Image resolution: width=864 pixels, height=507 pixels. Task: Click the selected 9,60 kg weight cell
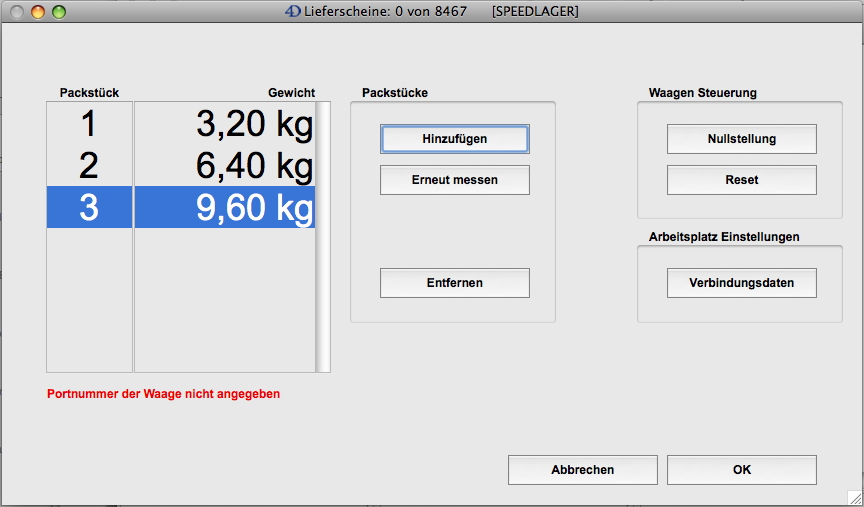pos(225,207)
